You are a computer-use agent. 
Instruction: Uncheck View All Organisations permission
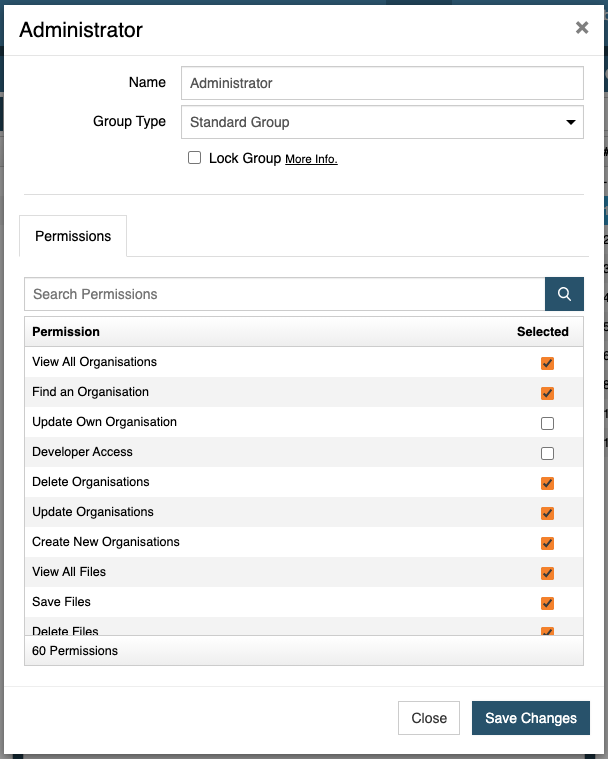tap(547, 363)
